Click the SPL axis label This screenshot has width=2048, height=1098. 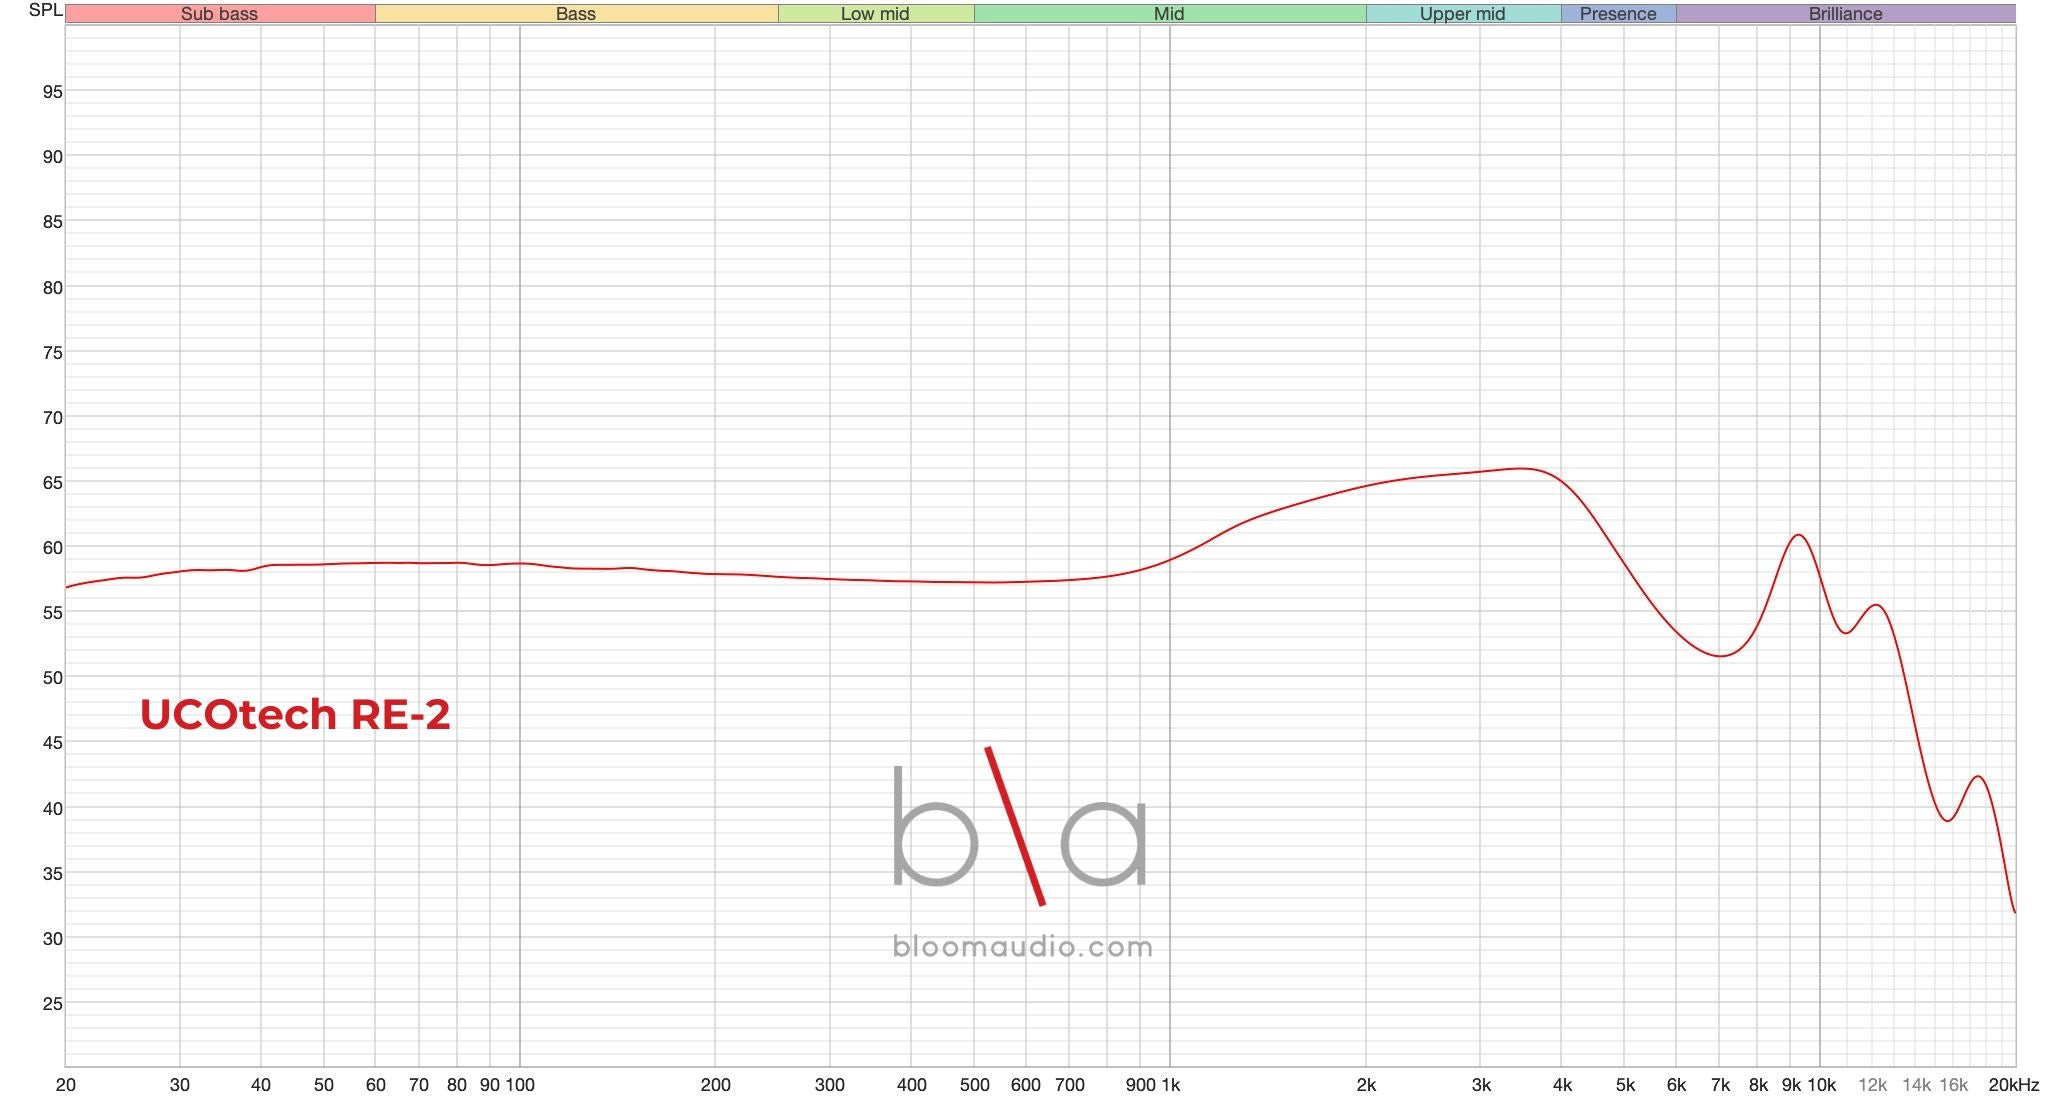(46, 10)
